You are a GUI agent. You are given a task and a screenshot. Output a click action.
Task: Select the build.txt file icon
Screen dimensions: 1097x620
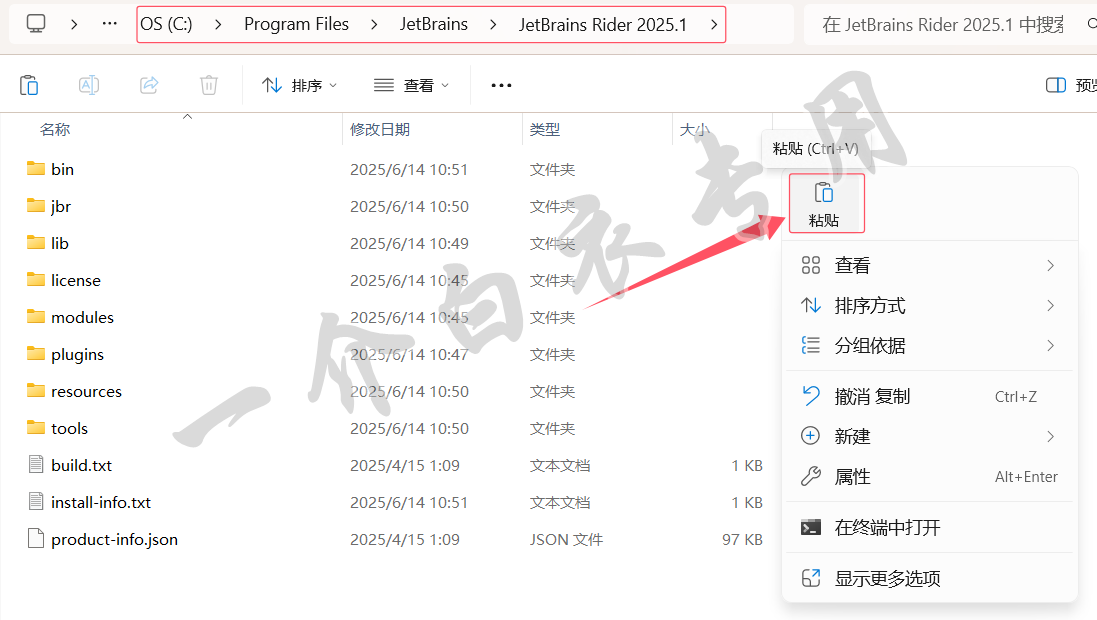[36, 465]
